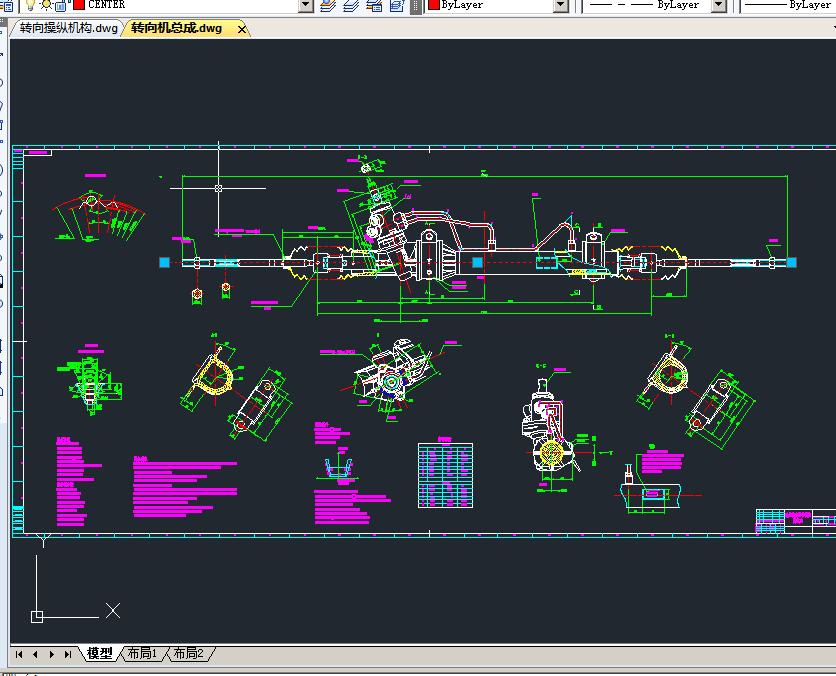Close the 转向机总成.dwg tab
This screenshot has height=676, width=836.
click(x=242, y=29)
